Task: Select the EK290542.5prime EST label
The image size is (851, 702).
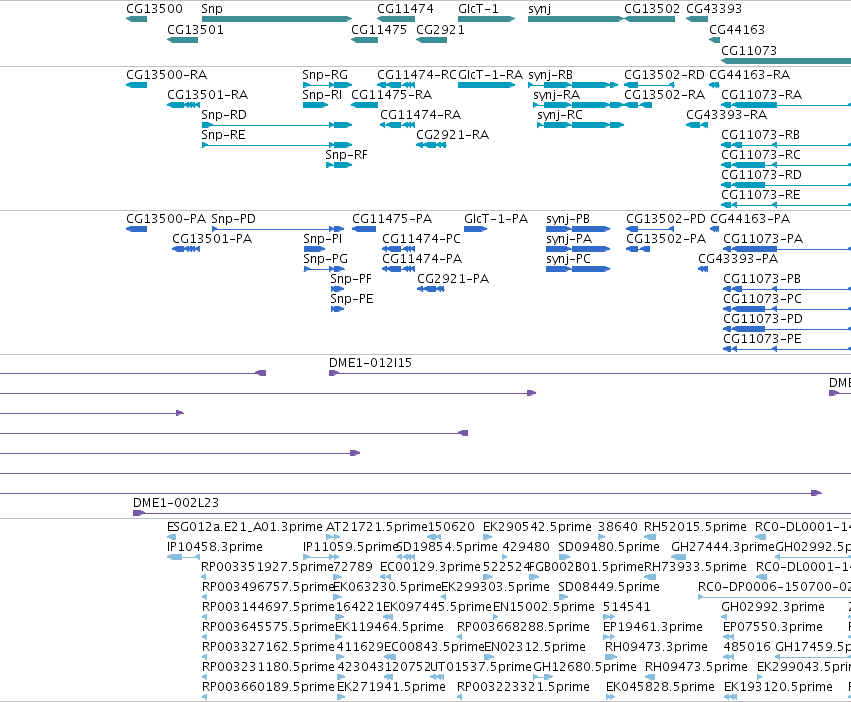Action: click(537, 527)
